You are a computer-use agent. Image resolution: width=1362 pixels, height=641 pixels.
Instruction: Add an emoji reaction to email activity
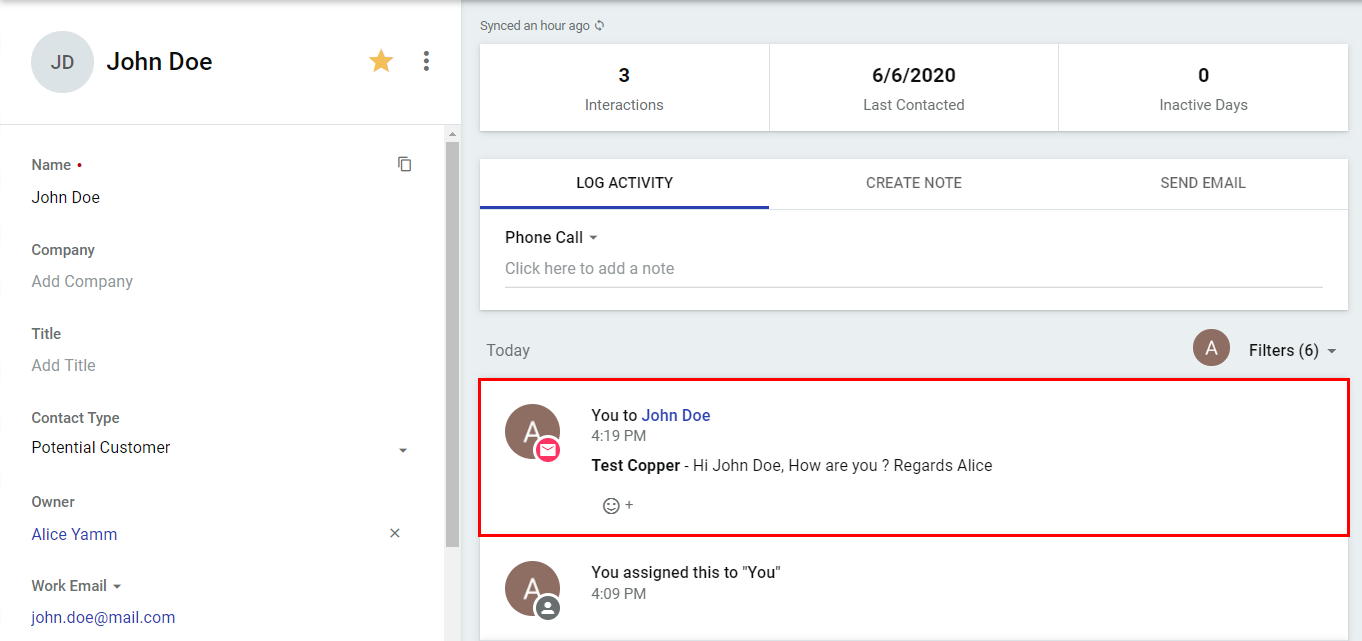(617, 506)
